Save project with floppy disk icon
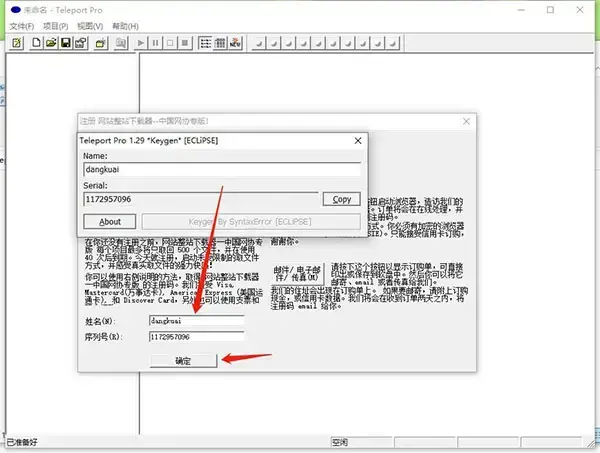Image resolution: width=600 pixels, height=453 pixels. 66,43
